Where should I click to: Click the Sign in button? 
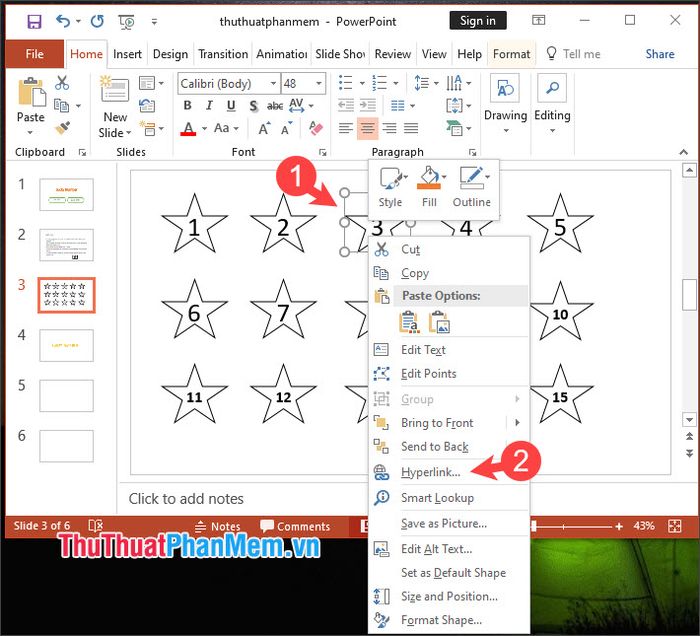pyautogui.click(x=478, y=21)
